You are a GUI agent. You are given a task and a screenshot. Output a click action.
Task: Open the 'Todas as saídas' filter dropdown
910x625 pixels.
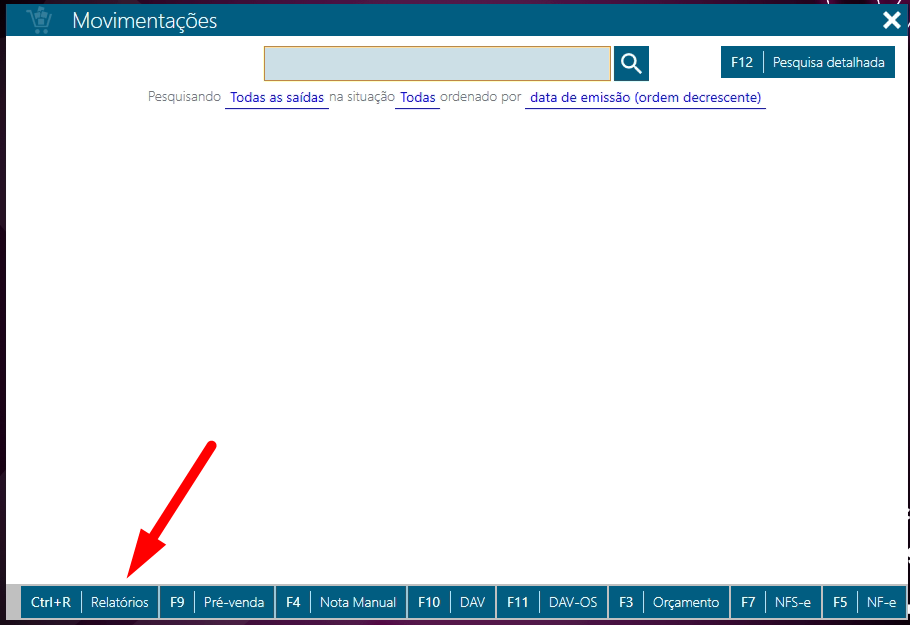[x=277, y=98]
